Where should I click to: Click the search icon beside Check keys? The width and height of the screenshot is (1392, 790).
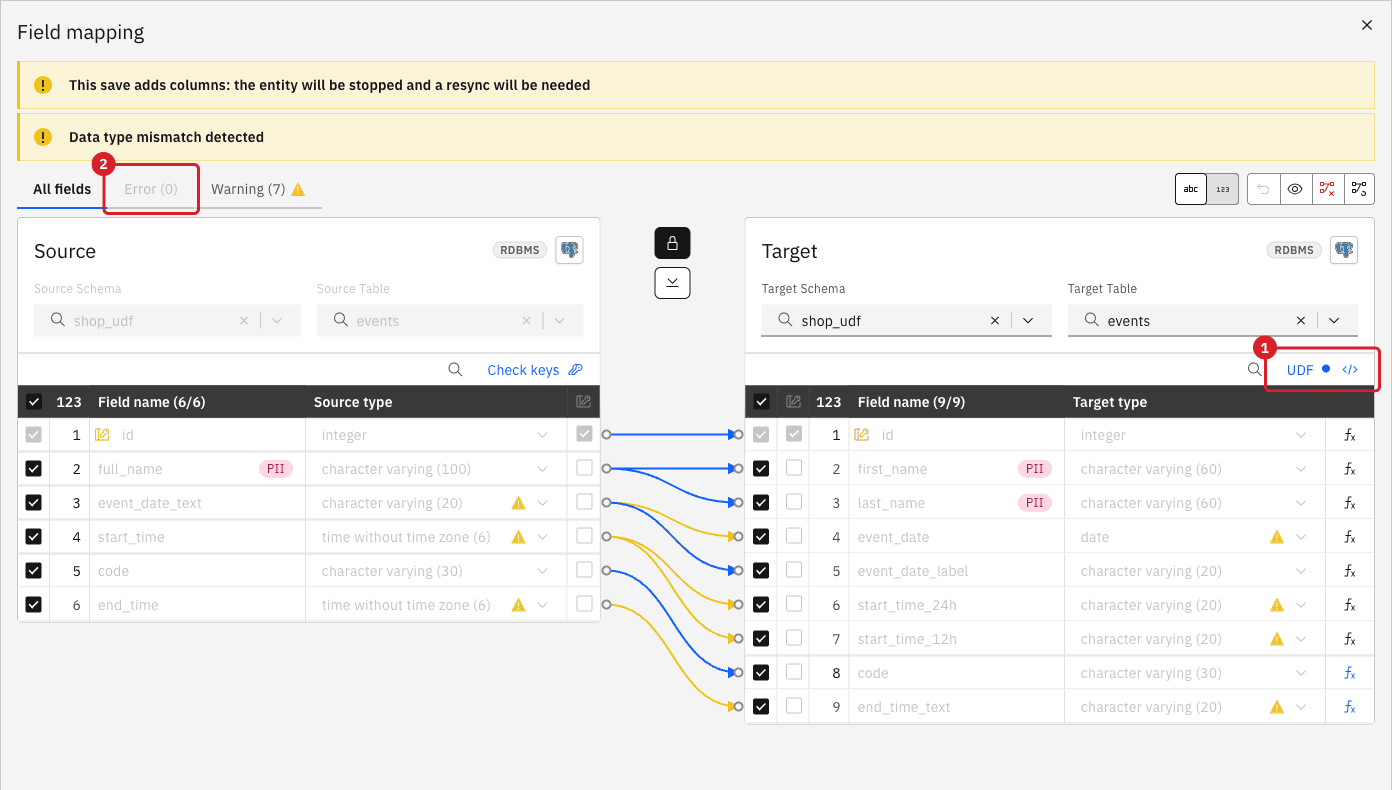coord(455,370)
